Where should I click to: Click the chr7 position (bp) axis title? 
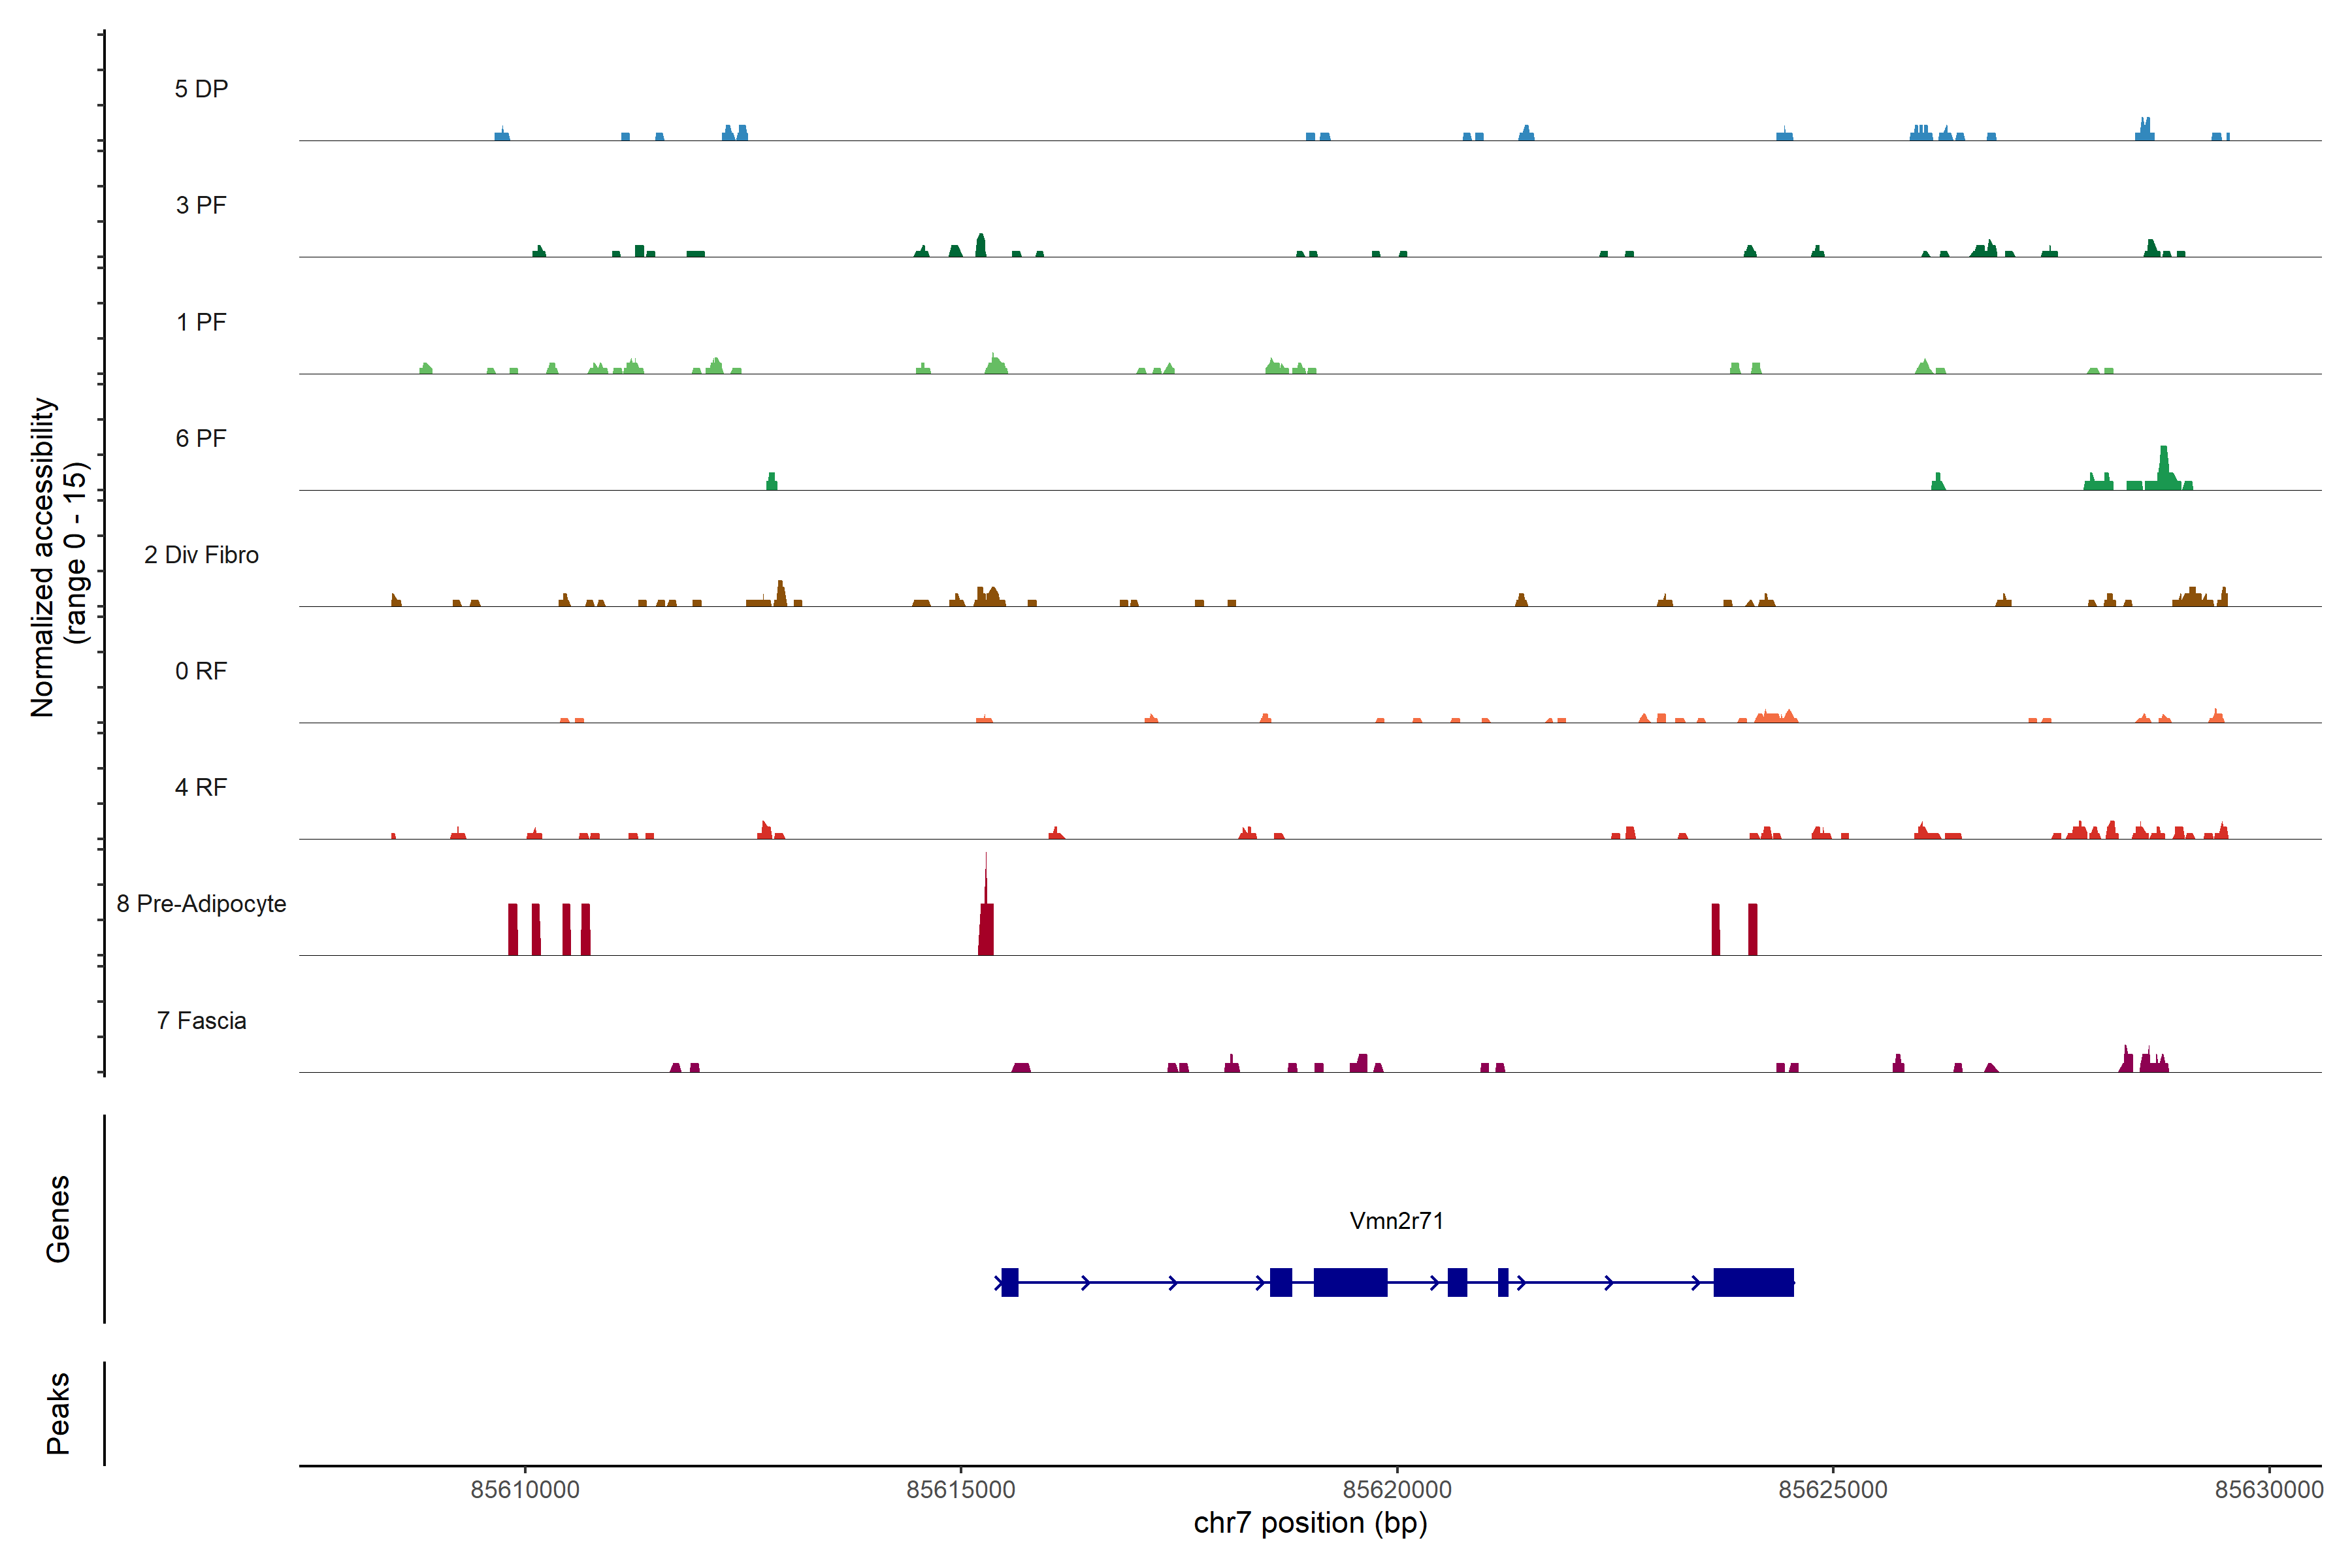pyautogui.click(x=1310, y=1523)
